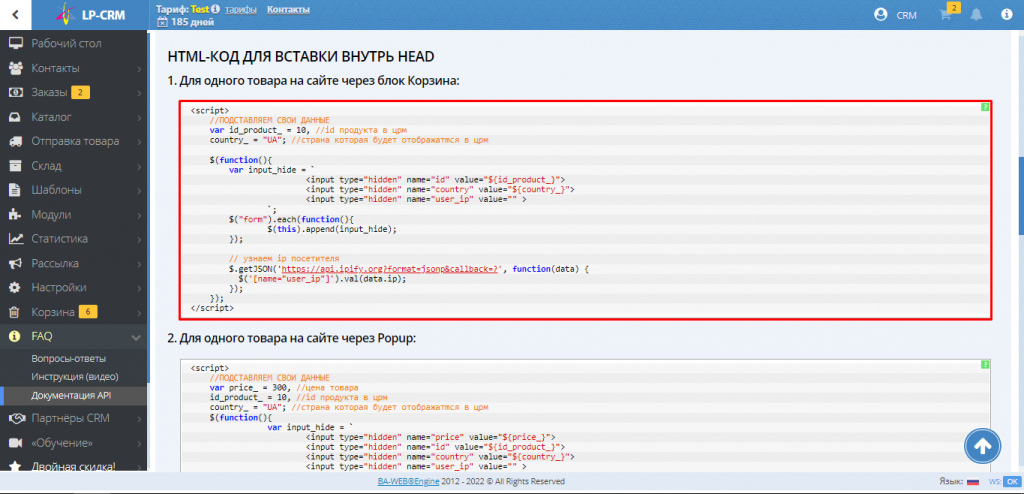Click the green help icon in Popup code block
1024x494 pixels.
coord(985,365)
